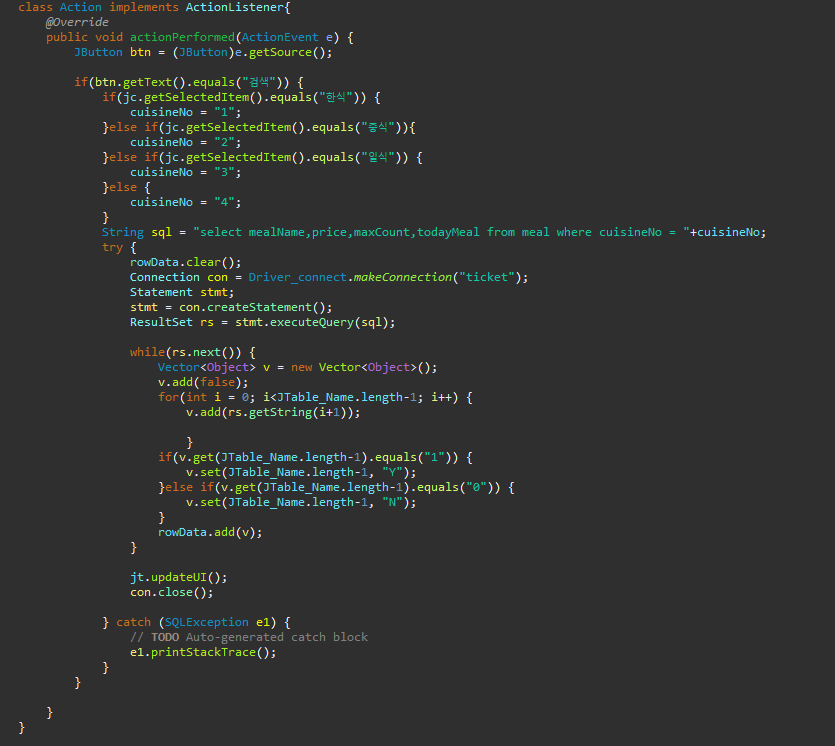
Task: Click 'updateUI' in jt.updateUI()
Action: (x=179, y=577)
